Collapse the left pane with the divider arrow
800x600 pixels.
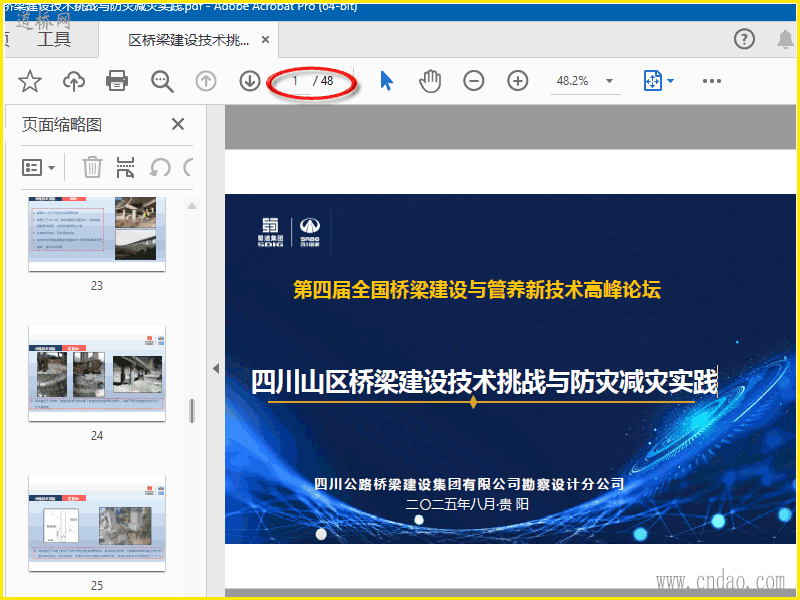215,368
